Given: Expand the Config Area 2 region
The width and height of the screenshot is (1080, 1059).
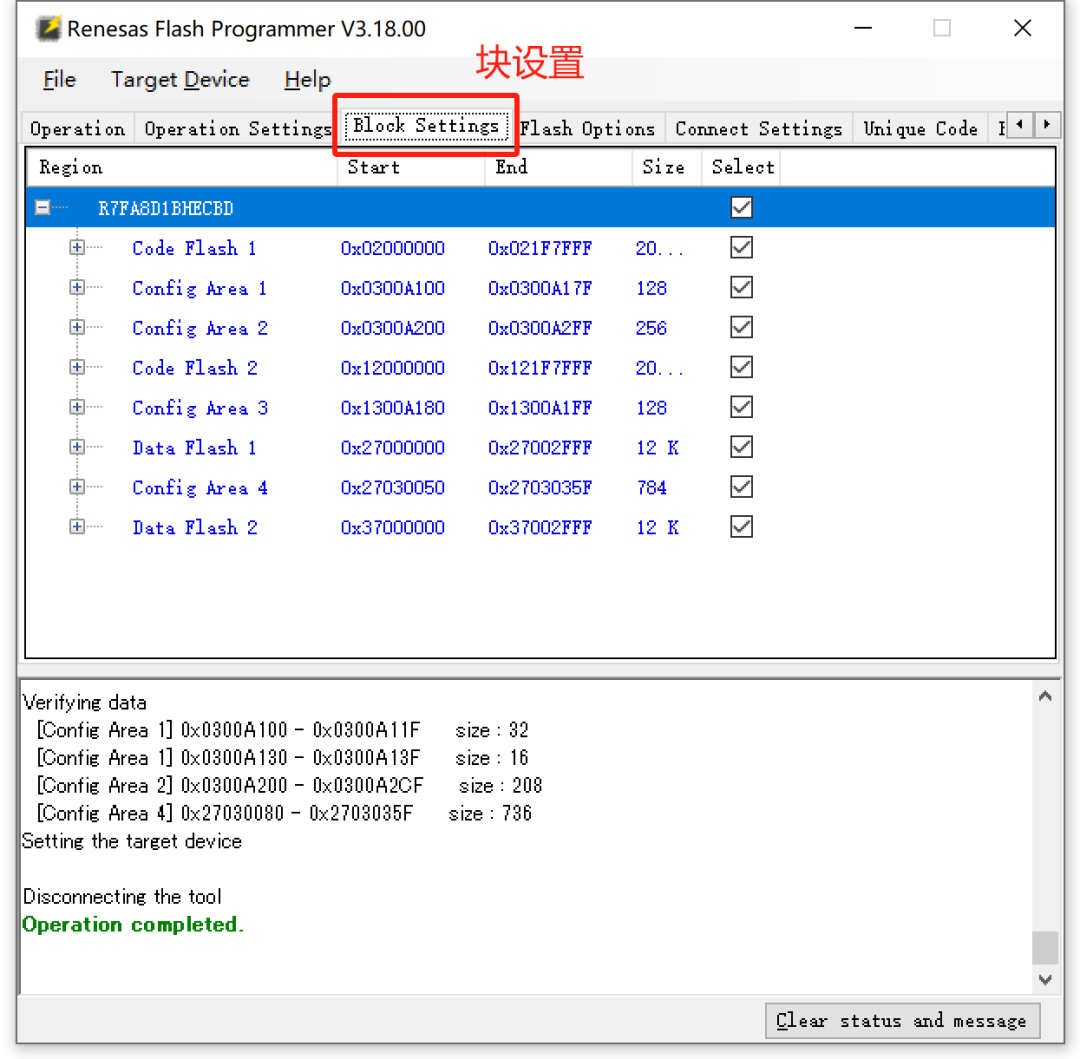Looking at the screenshot, I should click(77, 328).
